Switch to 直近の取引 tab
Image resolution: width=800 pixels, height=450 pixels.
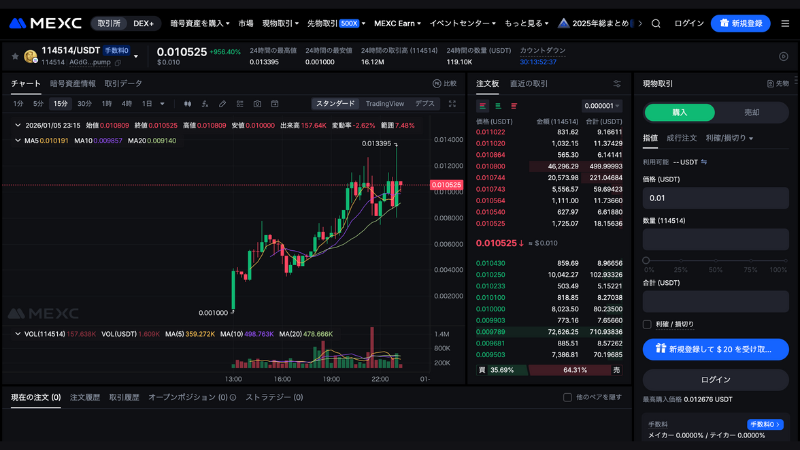coord(529,84)
